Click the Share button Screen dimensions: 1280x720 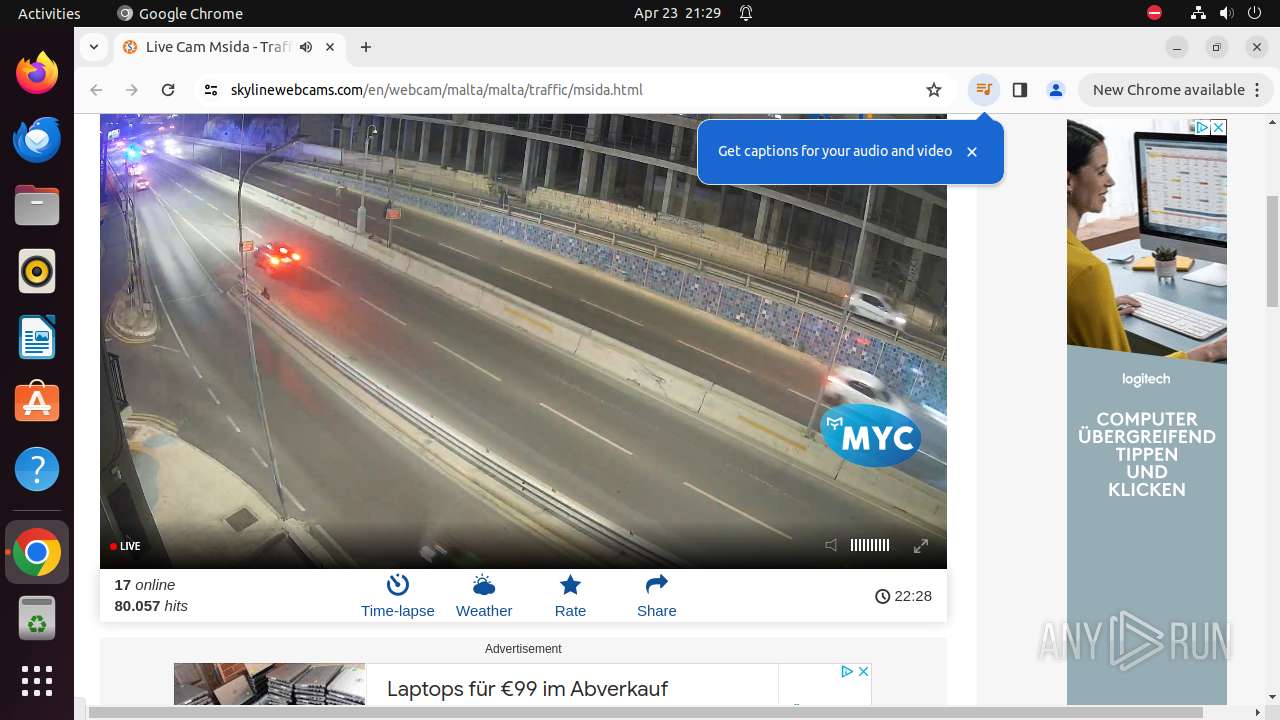(x=657, y=596)
